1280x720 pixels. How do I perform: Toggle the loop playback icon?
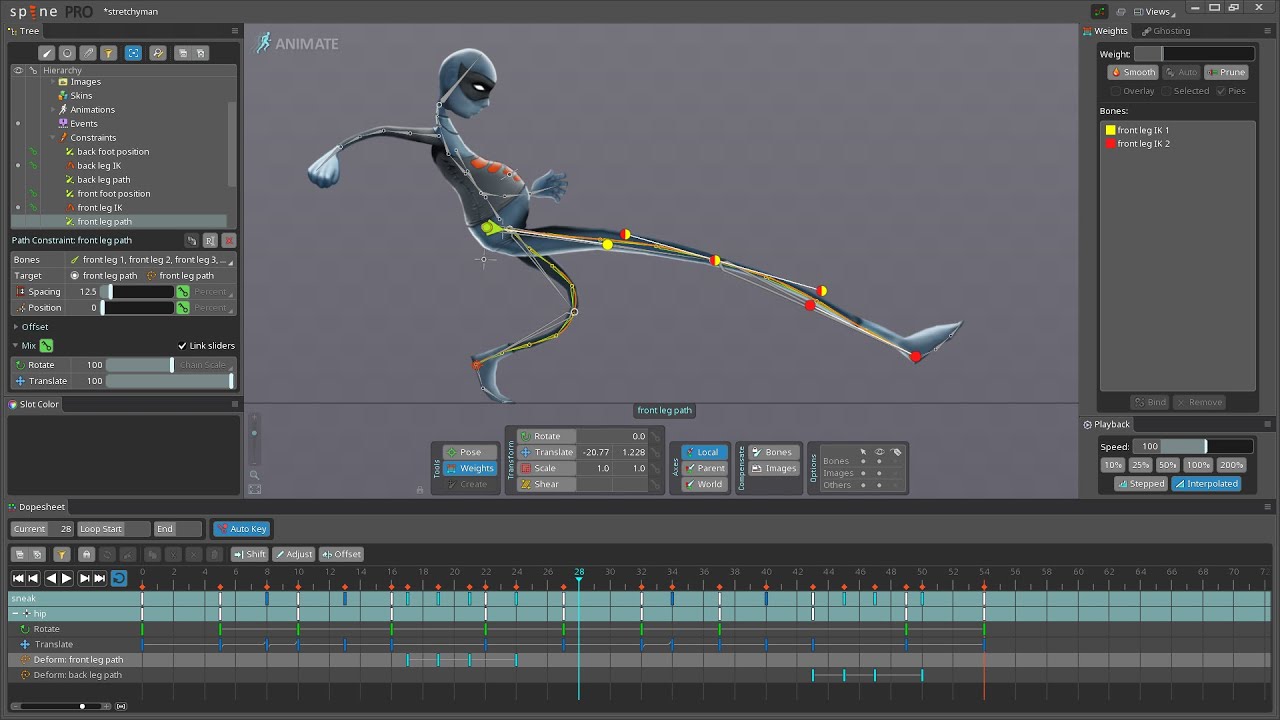pyautogui.click(x=118, y=578)
